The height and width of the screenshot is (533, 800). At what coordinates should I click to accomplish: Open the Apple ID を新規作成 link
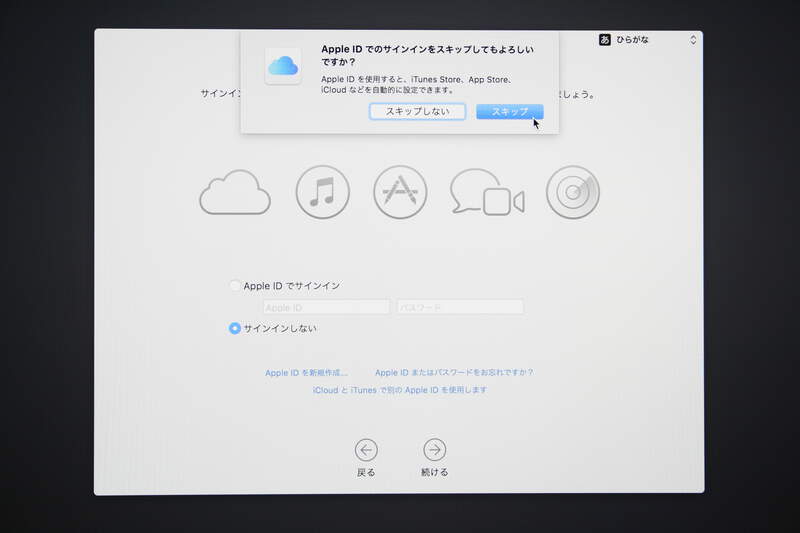pos(306,372)
